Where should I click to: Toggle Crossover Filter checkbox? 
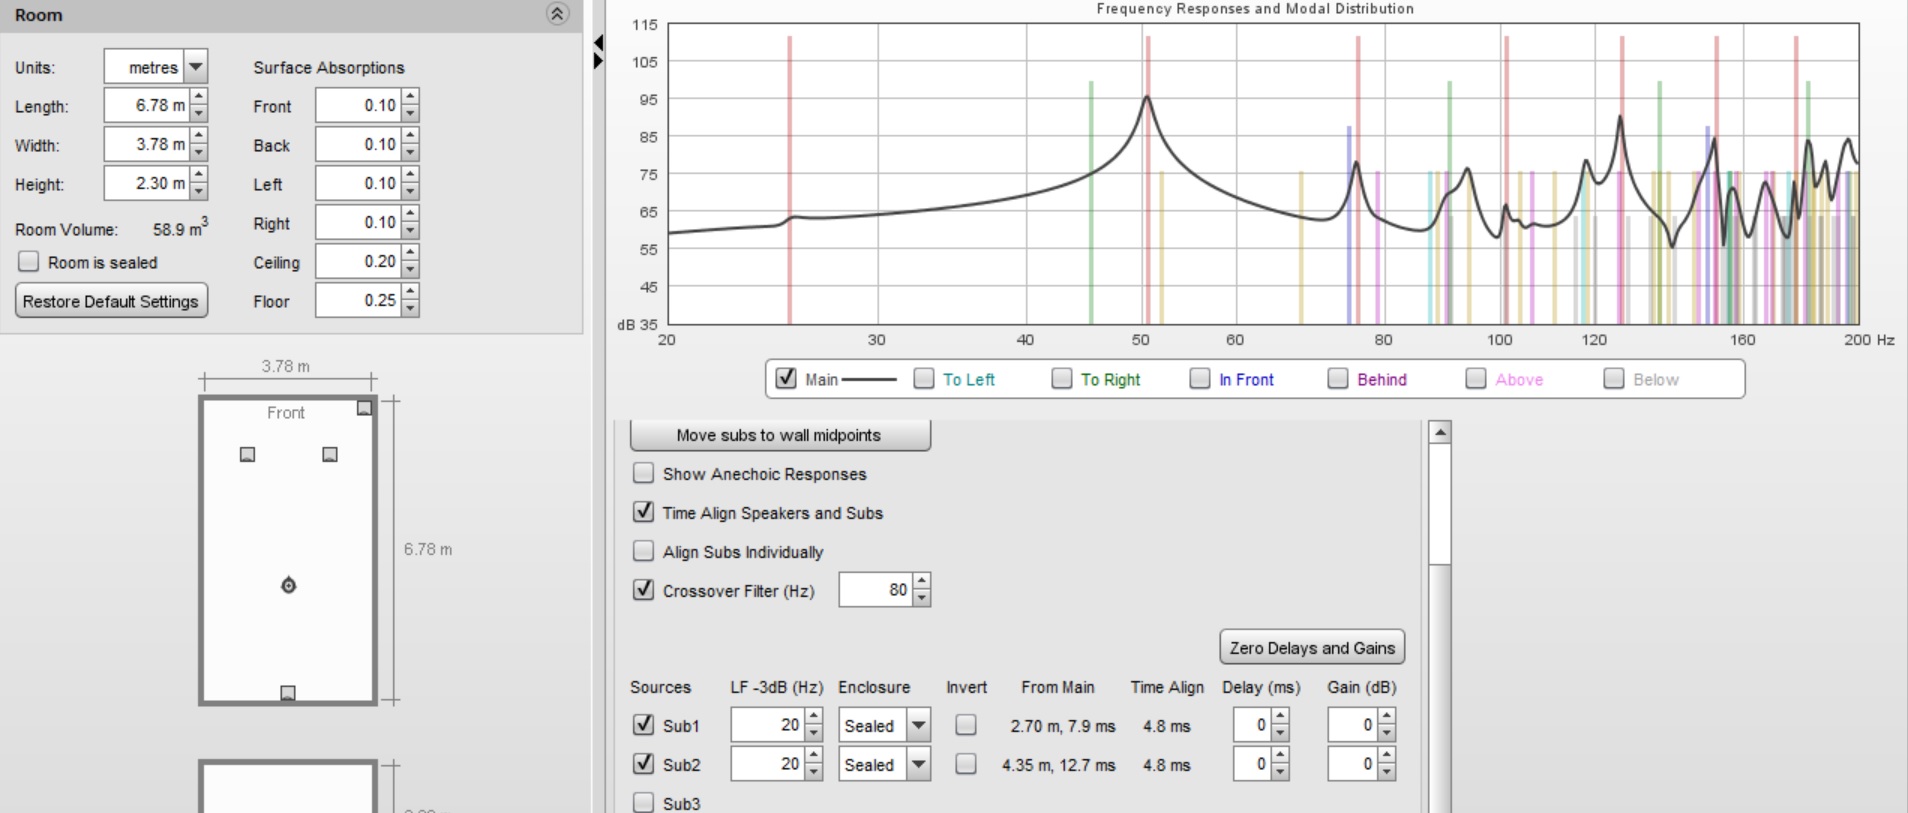pos(644,590)
